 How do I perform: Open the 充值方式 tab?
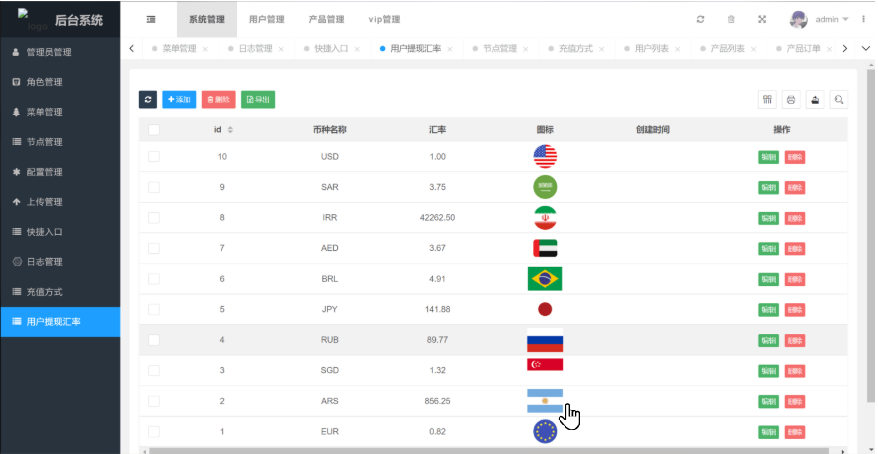click(576, 49)
